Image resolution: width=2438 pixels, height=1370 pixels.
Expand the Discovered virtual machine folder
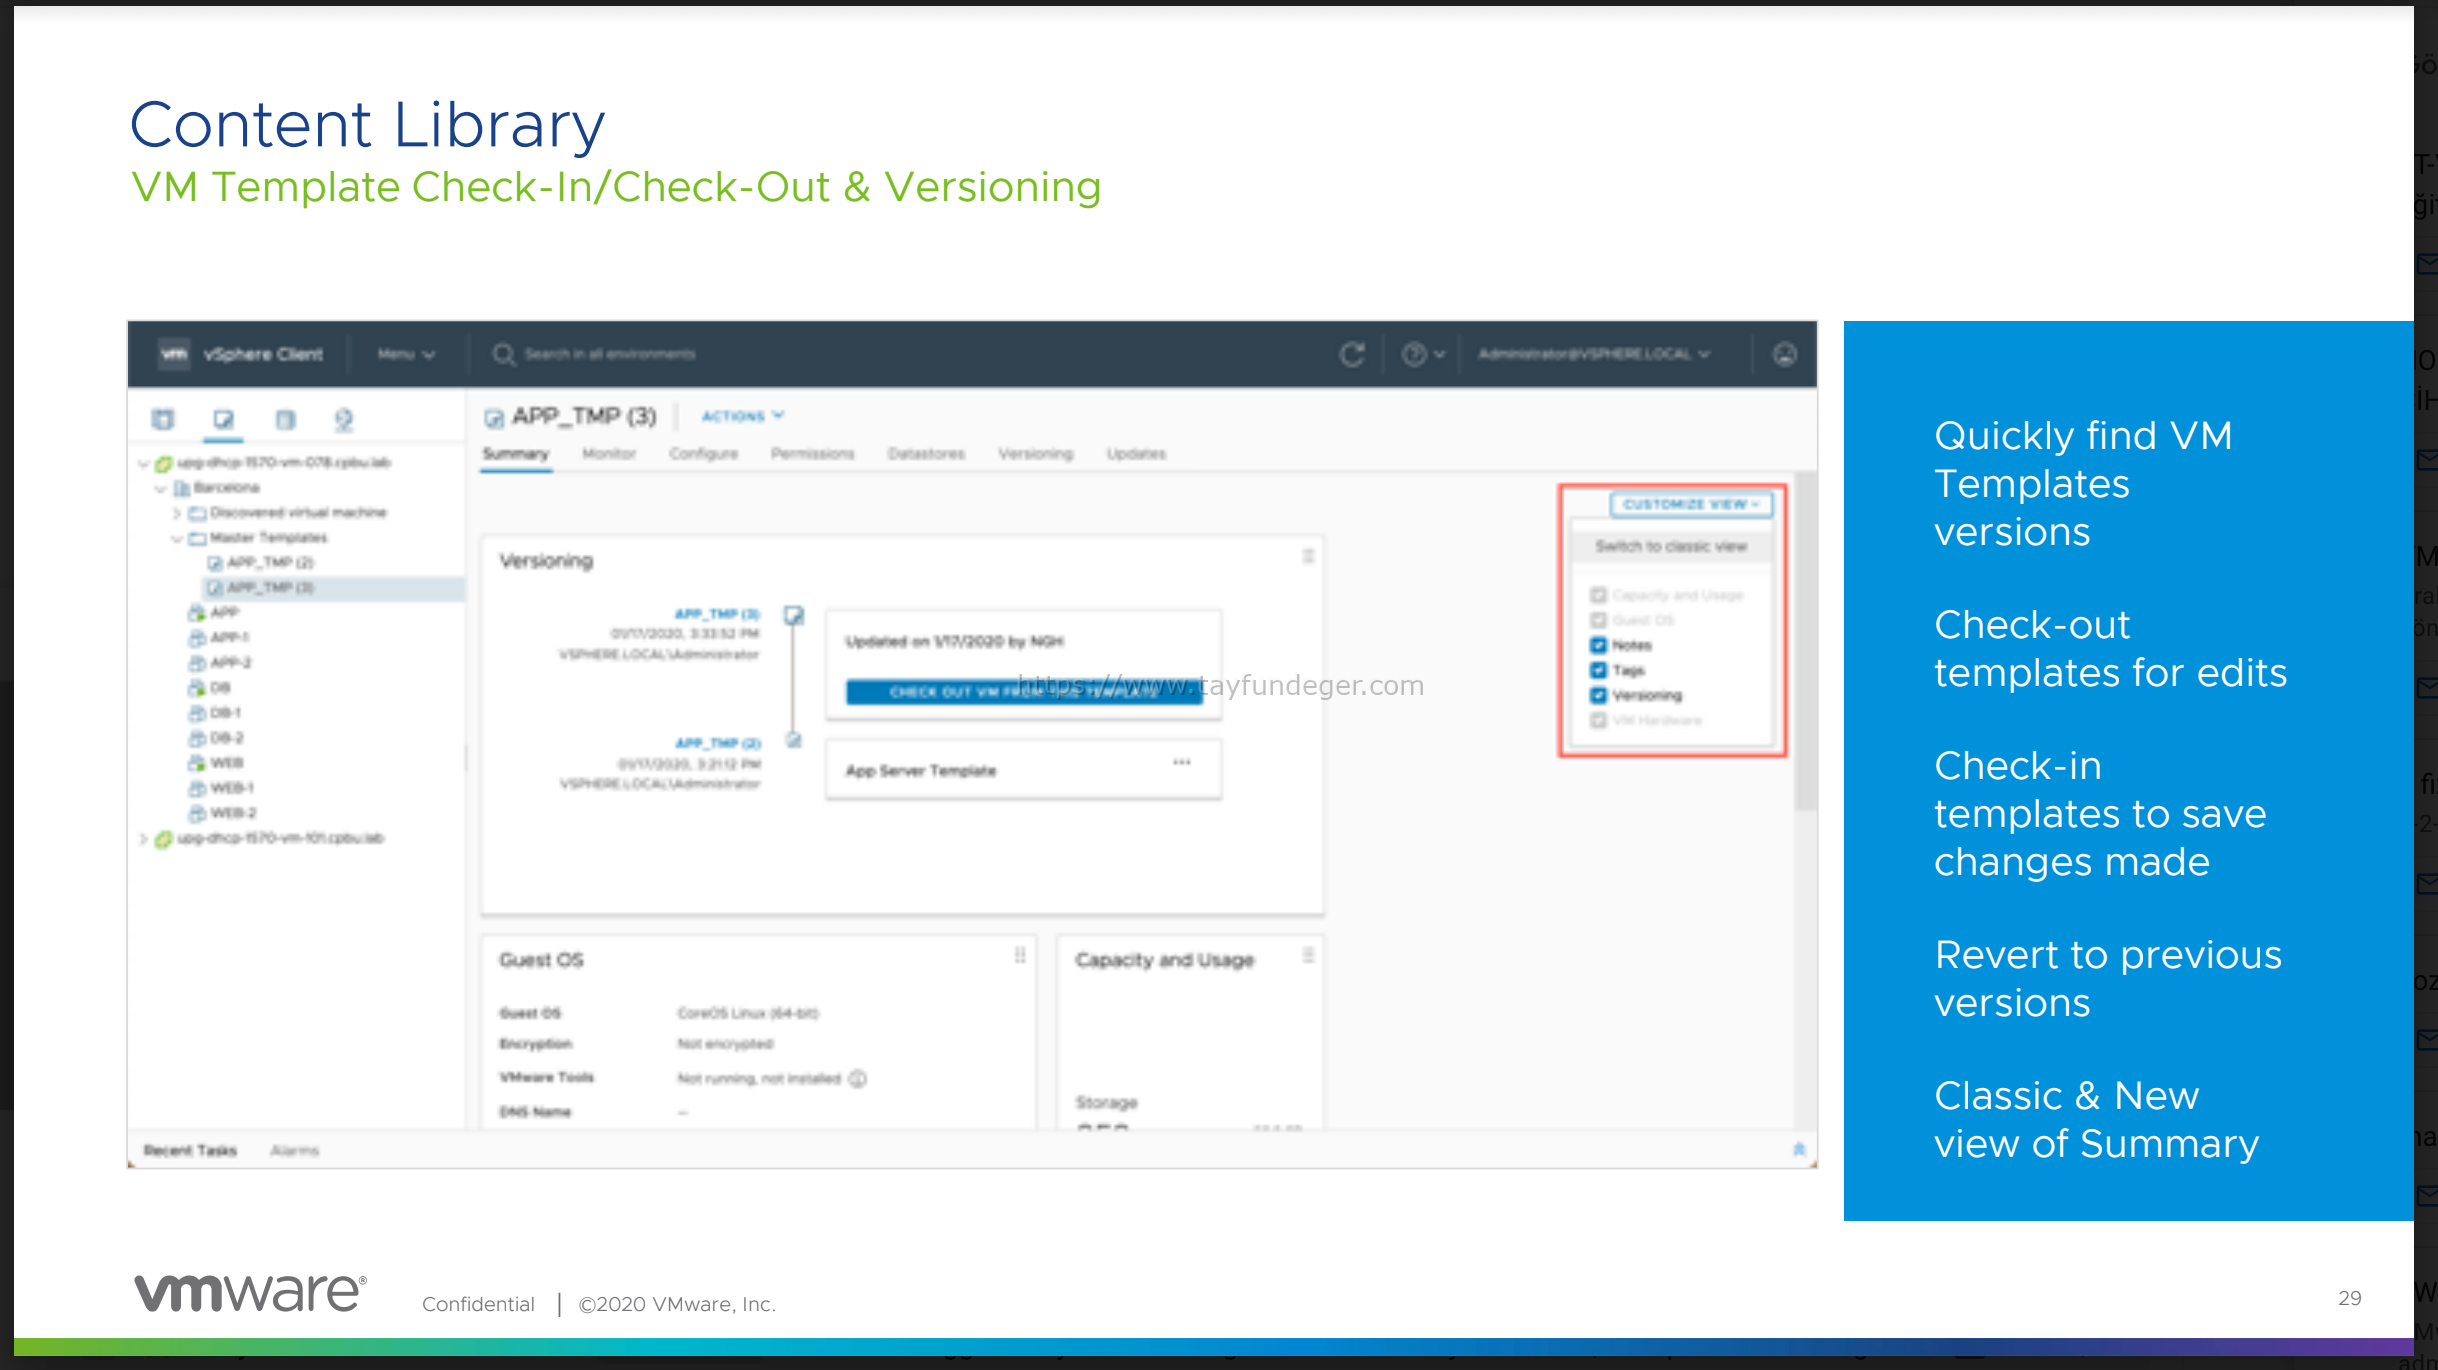pyautogui.click(x=177, y=513)
